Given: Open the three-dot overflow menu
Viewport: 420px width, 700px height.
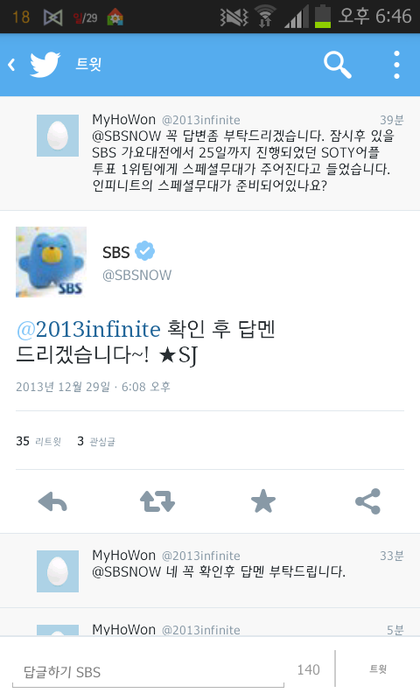Looking at the screenshot, I should coord(396,65).
